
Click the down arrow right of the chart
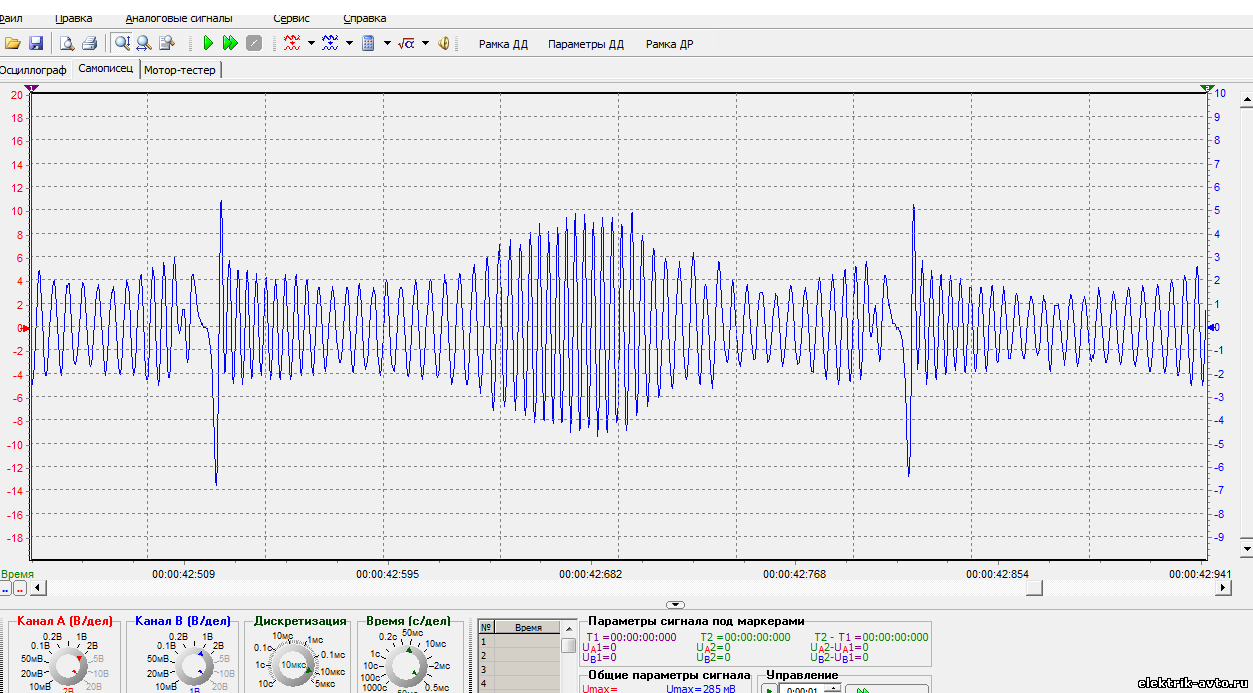pyautogui.click(x=1246, y=548)
